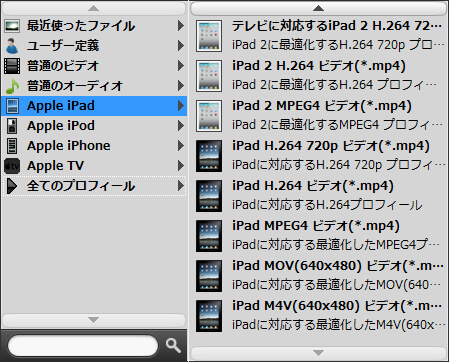Expand the 全てのプロフィール submenu arrow
Image resolution: width=449 pixels, height=362 pixels.
click(x=181, y=186)
